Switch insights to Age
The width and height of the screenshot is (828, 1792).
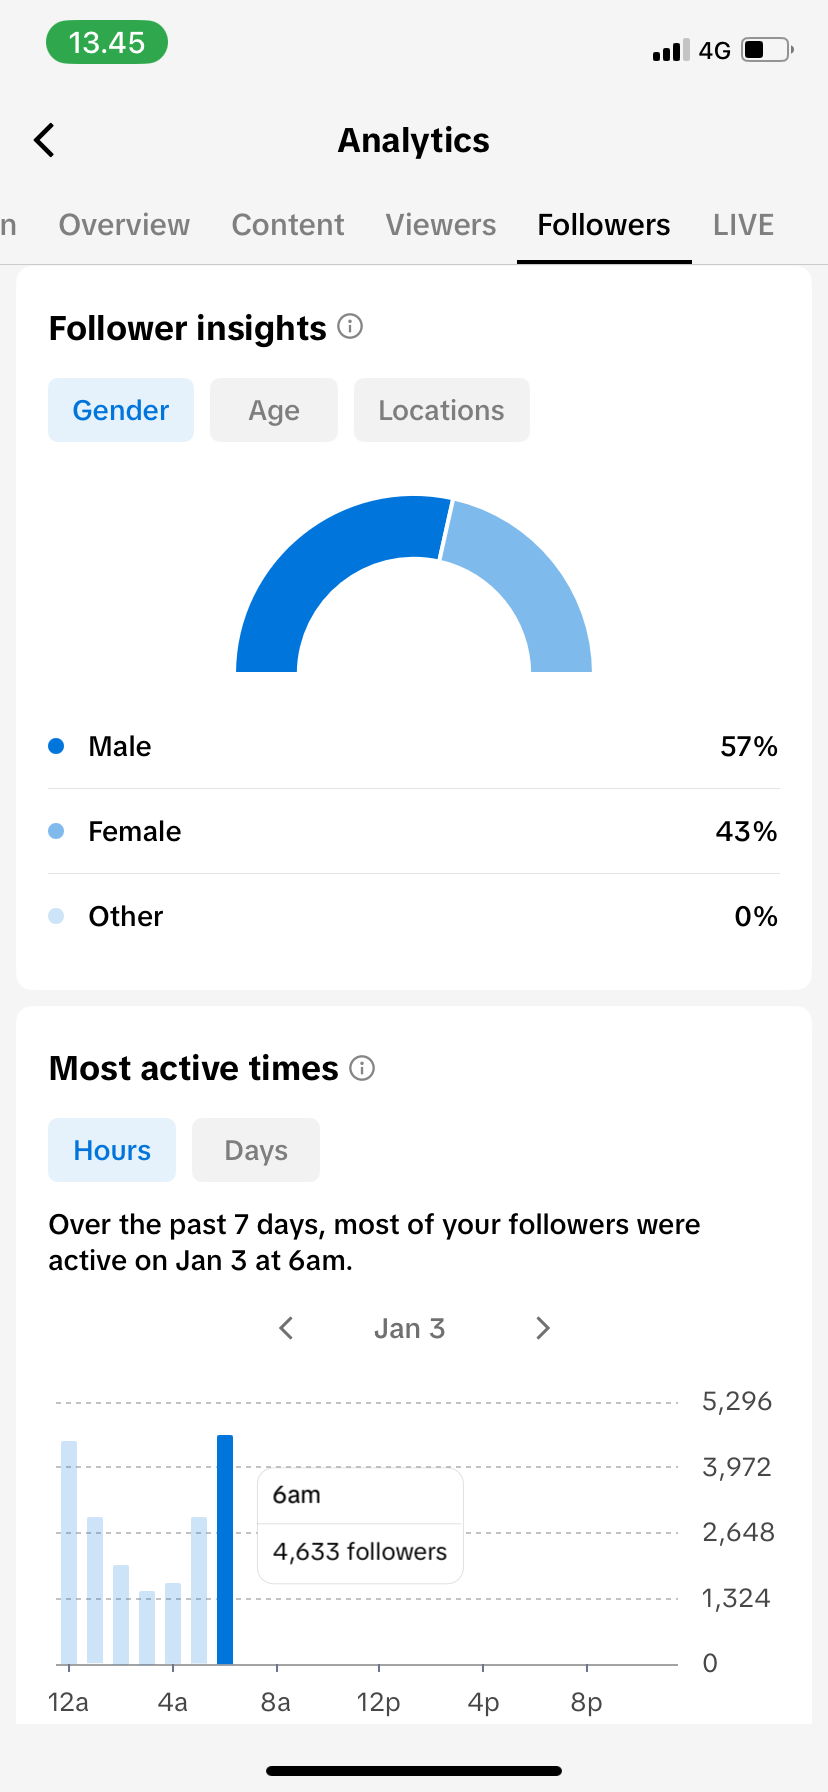point(274,410)
